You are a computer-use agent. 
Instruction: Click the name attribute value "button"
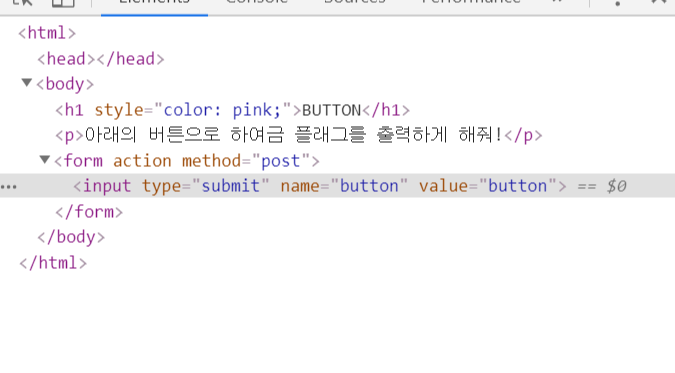[x=369, y=186]
